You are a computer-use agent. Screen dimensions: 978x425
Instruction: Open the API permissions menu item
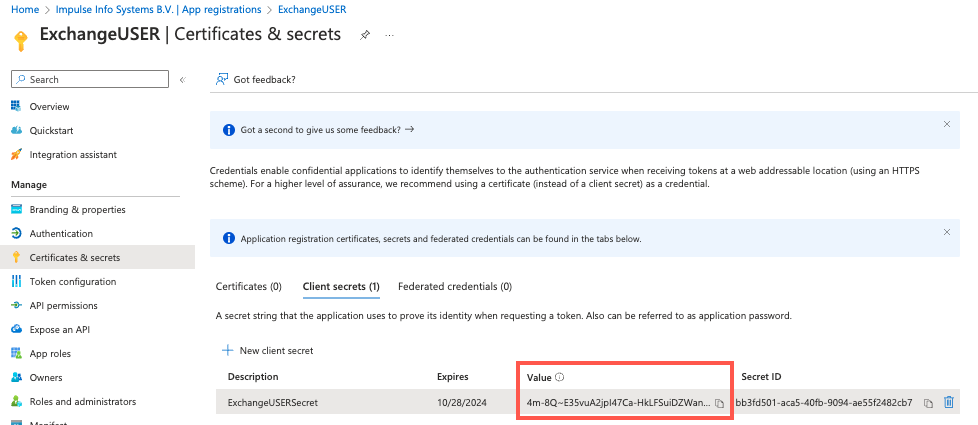point(64,306)
